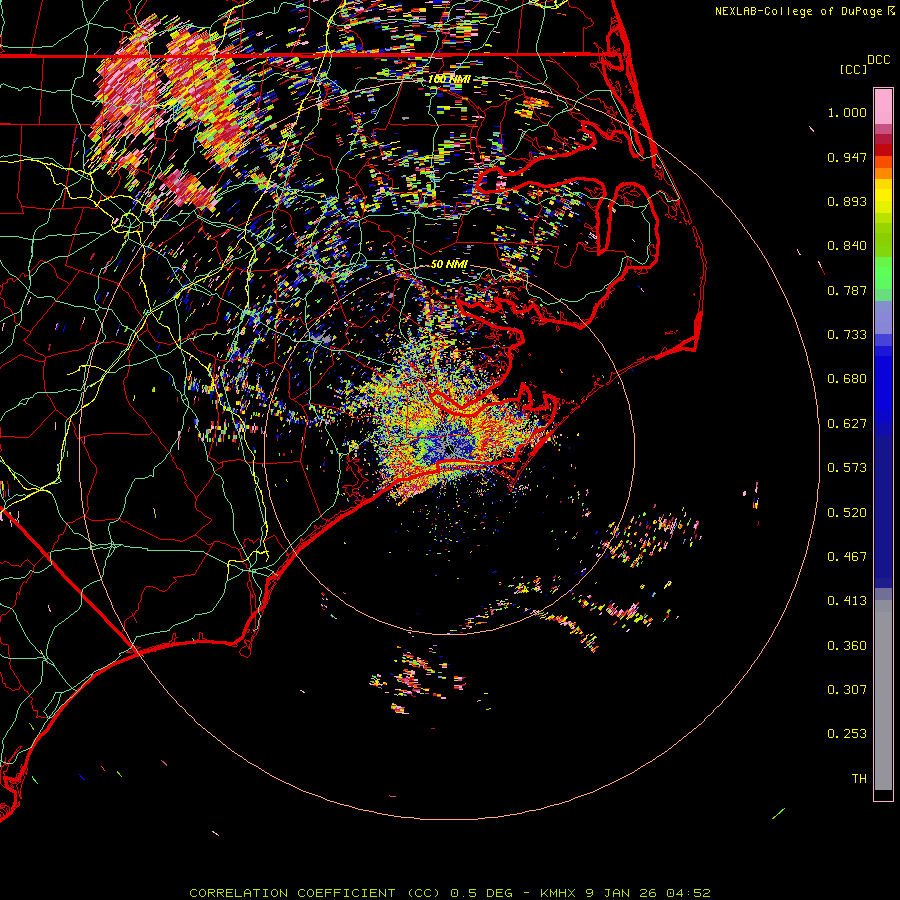Click the NEXLAB-College of DuPage watermark text
The image size is (900, 900).
click(798, 11)
